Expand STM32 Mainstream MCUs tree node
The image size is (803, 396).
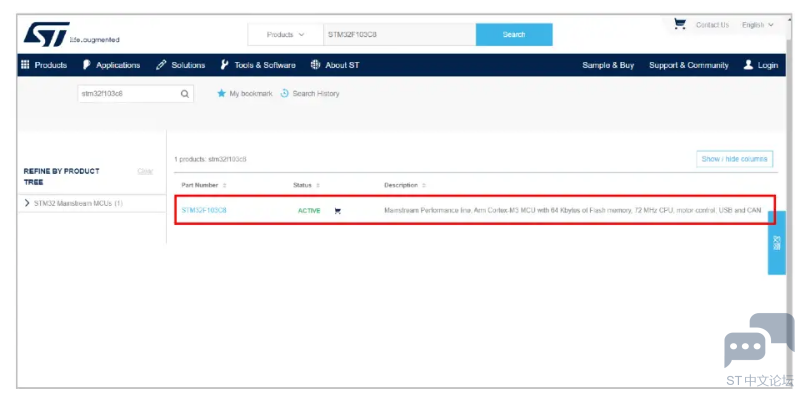click(27, 203)
